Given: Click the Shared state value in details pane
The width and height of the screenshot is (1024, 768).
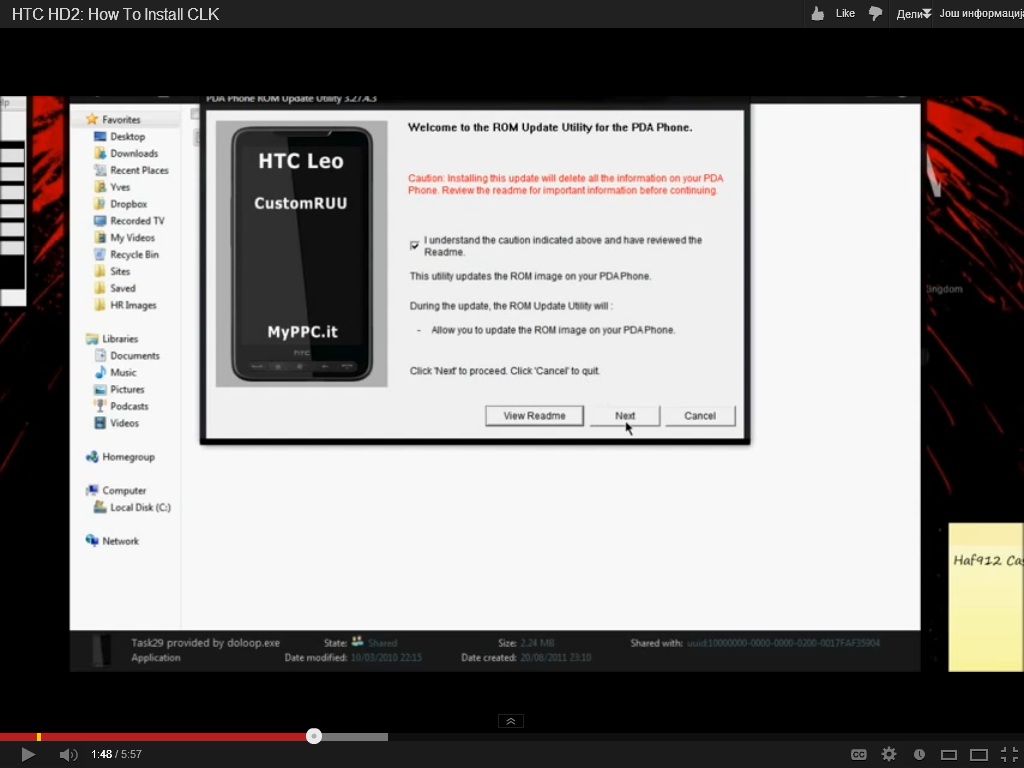Looking at the screenshot, I should 383,643.
